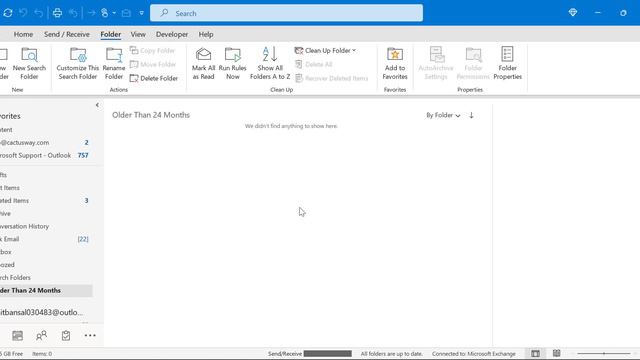
Task: Click the Premium diamond icon in title bar
Action: [573, 13]
